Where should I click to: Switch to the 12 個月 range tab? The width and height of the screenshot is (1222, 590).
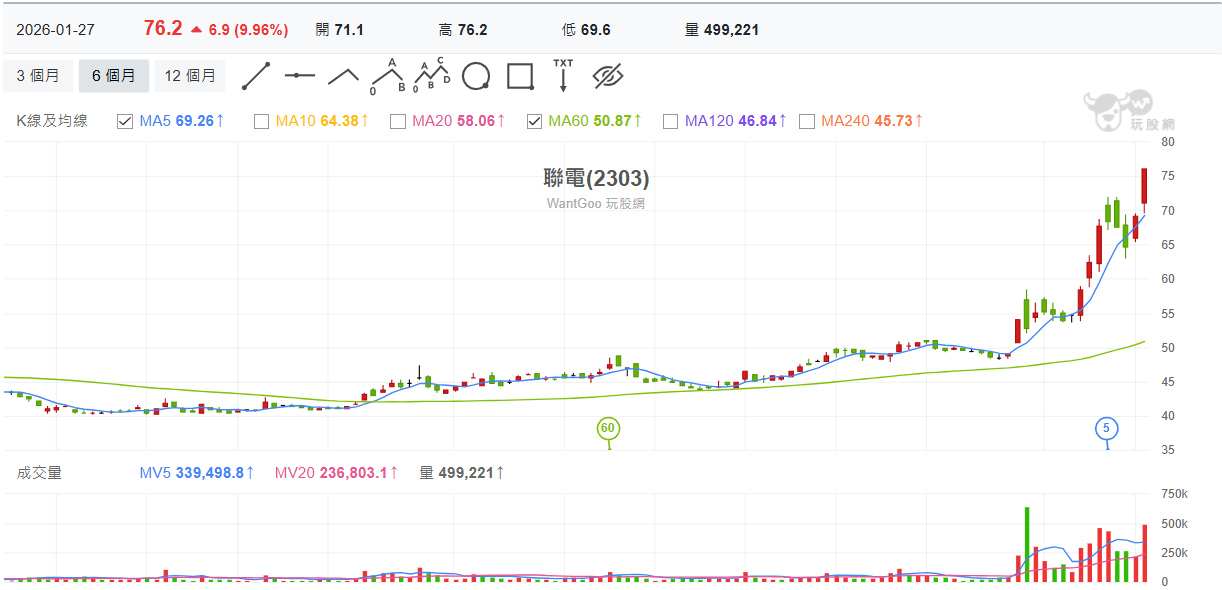coord(190,76)
